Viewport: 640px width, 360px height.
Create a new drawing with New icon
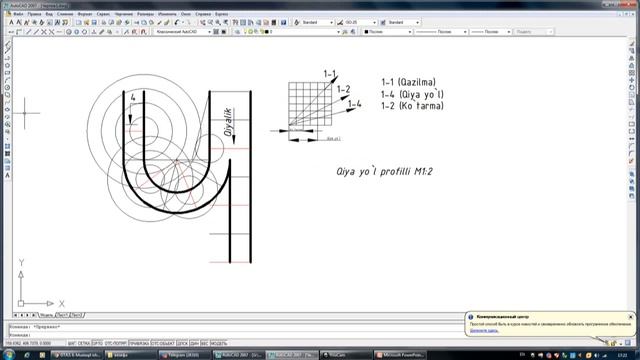pos(78,22)
